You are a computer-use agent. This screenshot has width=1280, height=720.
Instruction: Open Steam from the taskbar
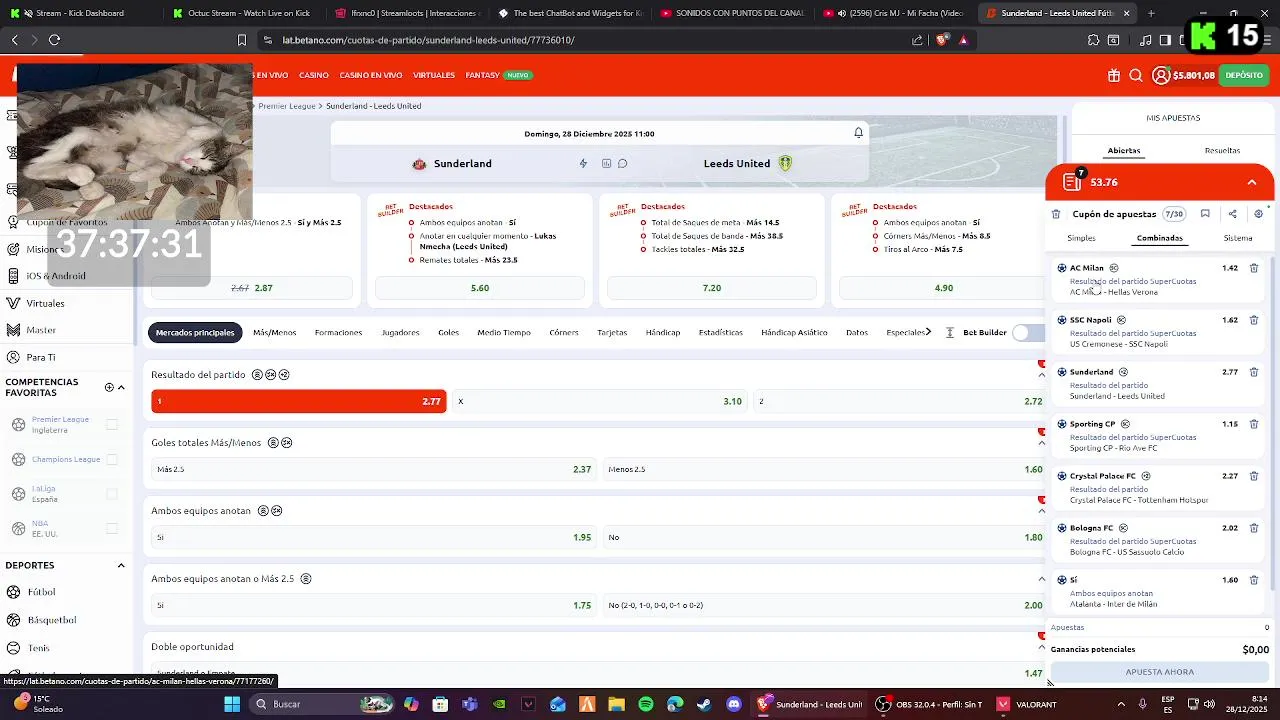(705, 704)
